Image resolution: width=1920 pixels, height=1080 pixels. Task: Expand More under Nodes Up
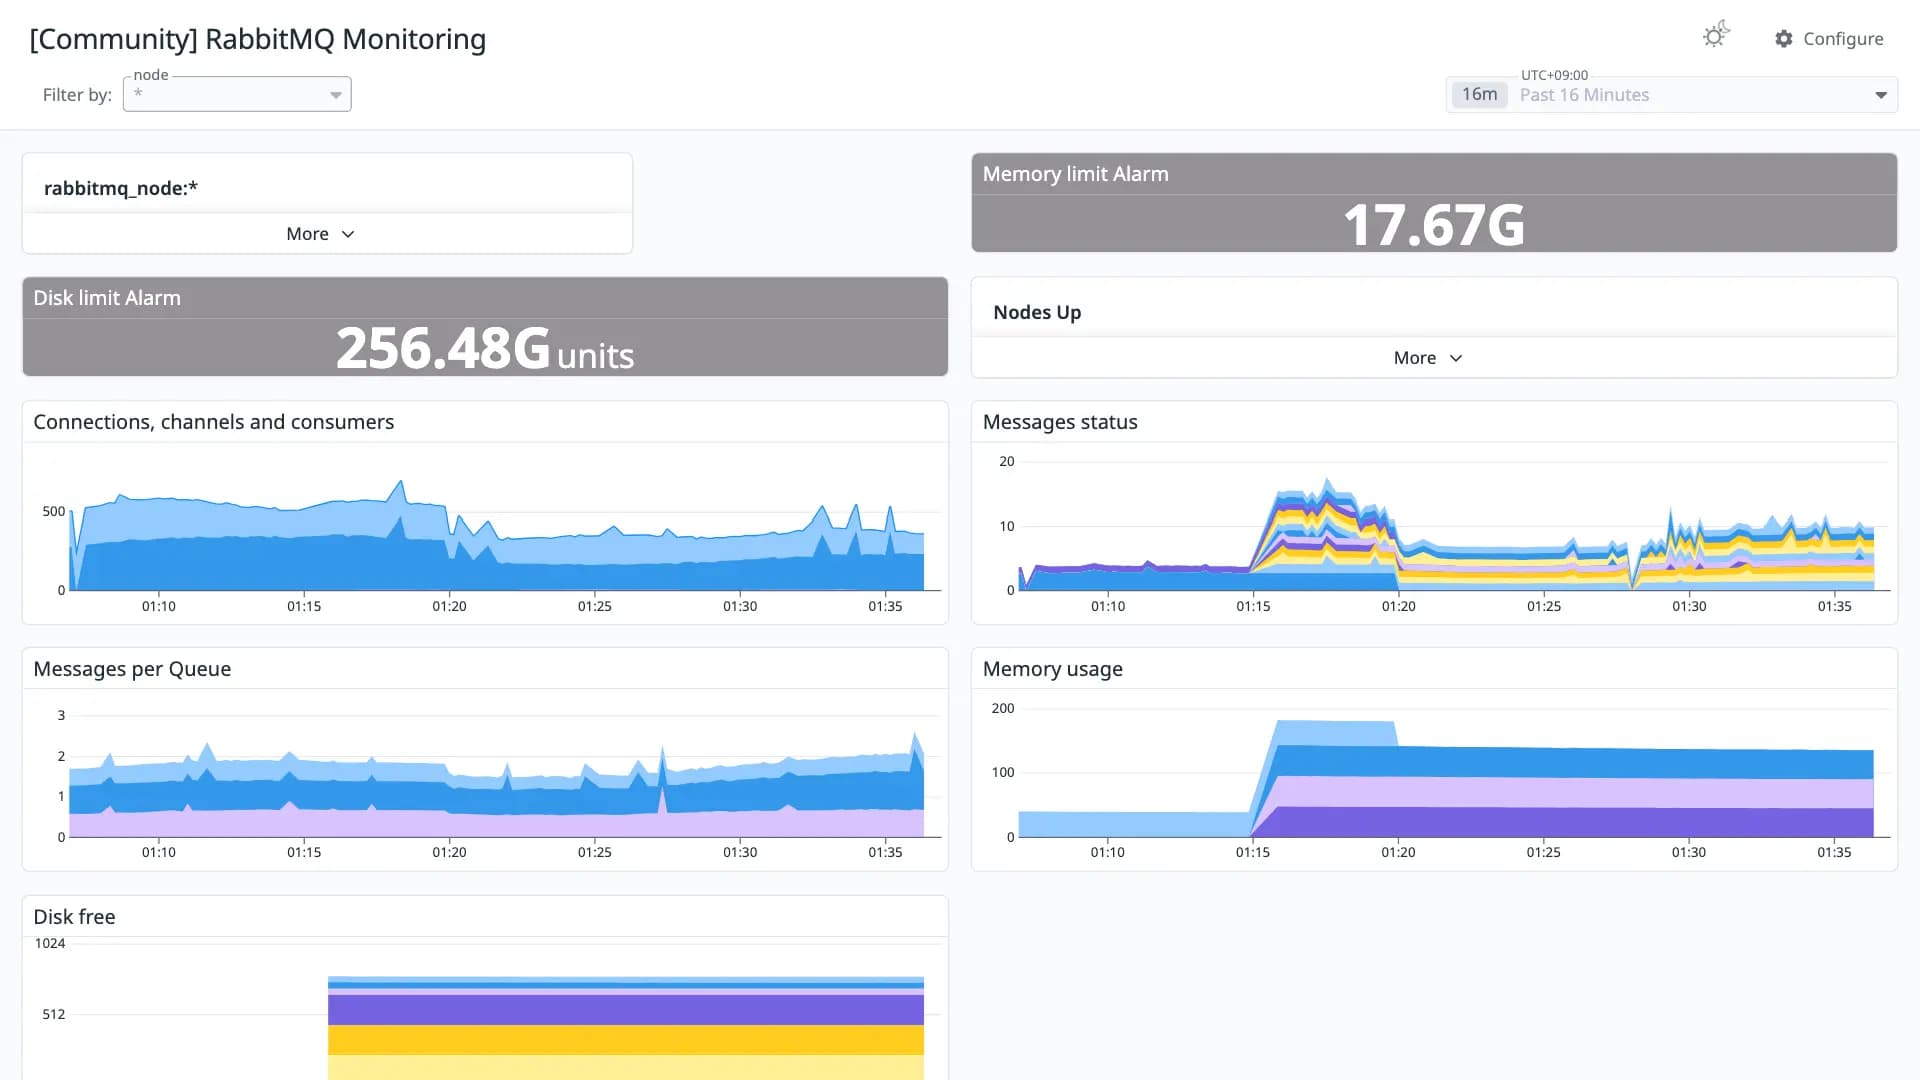[x=1428, y=357]
